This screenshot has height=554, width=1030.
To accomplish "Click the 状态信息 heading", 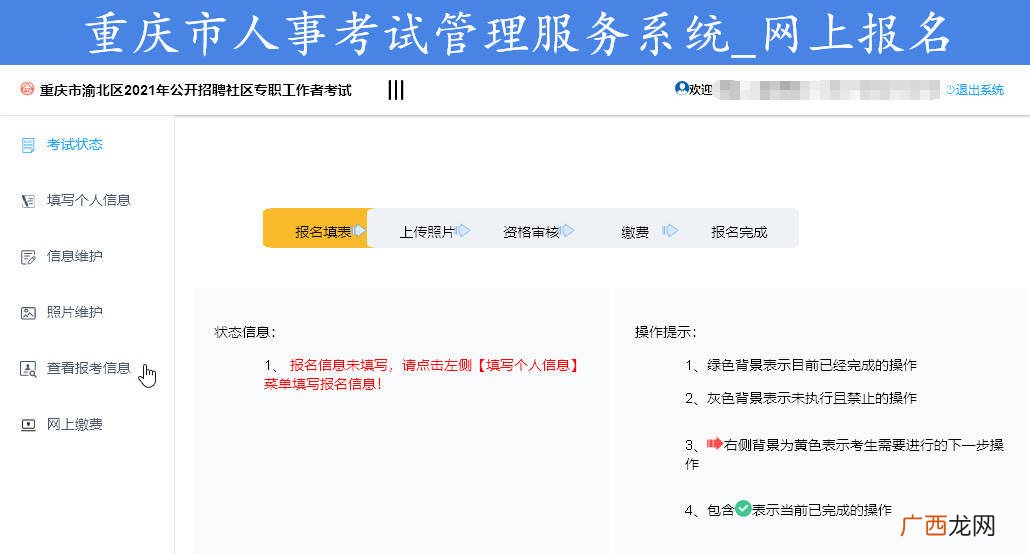I will [x=245, y=333].
